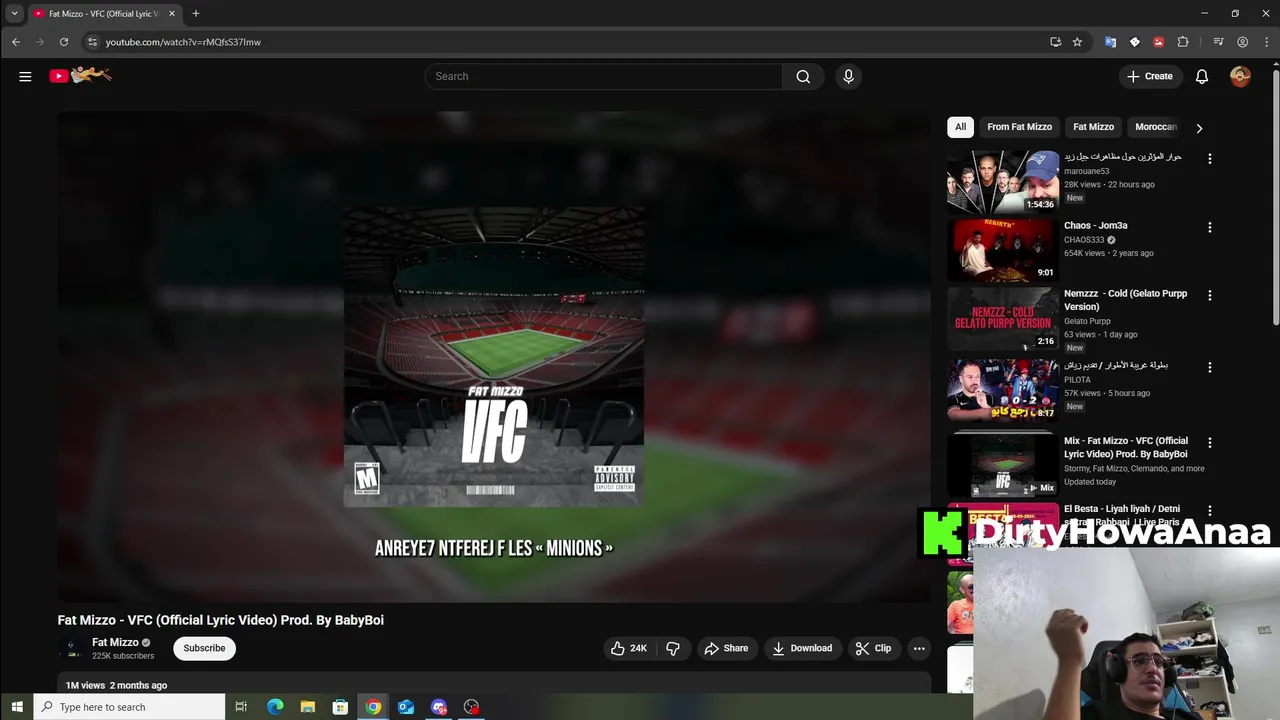Open options for the marouane53 video
The height and width of the screenshot is (720, 1280).
pos(1209,159)
